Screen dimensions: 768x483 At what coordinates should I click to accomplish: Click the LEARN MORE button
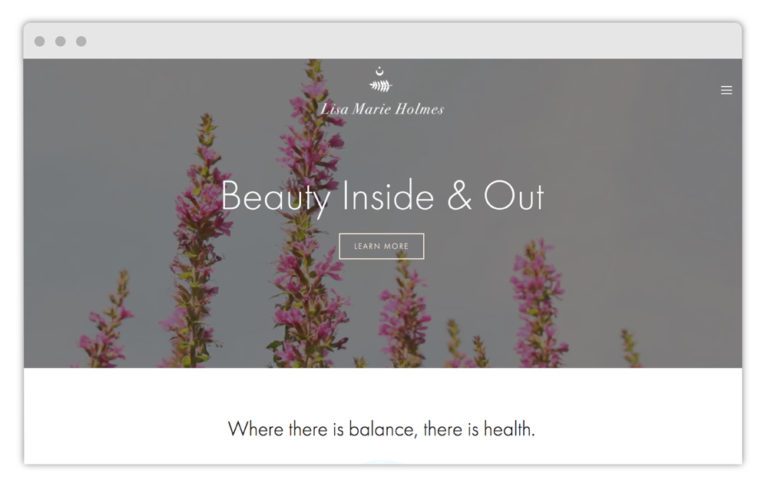(x=382, y=246)
